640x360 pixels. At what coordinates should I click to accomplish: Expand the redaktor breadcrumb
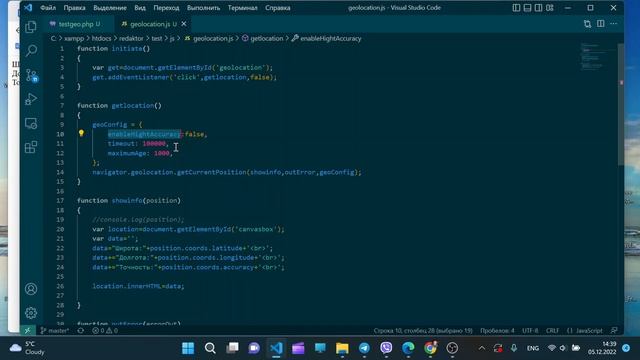(x=131, y=38)
